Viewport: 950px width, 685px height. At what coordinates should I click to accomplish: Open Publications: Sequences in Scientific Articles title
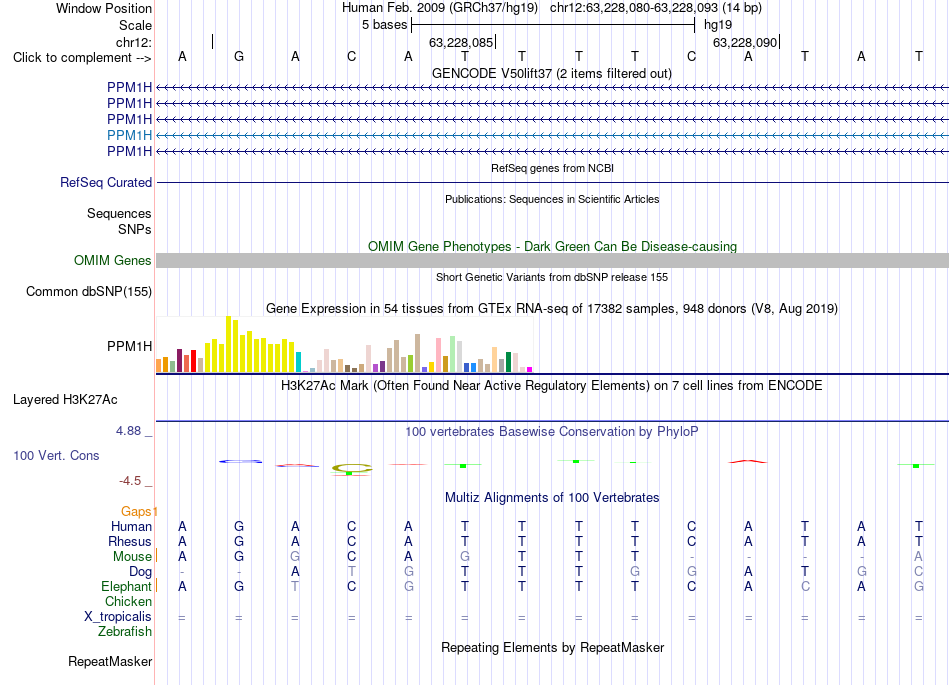552,199
